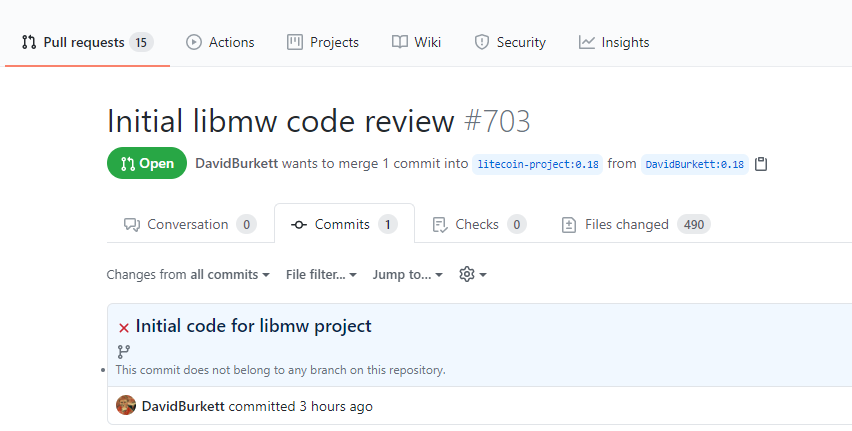Open the litecoin-project:0.18 base branch
852x431 pixels.
[537, 164]
